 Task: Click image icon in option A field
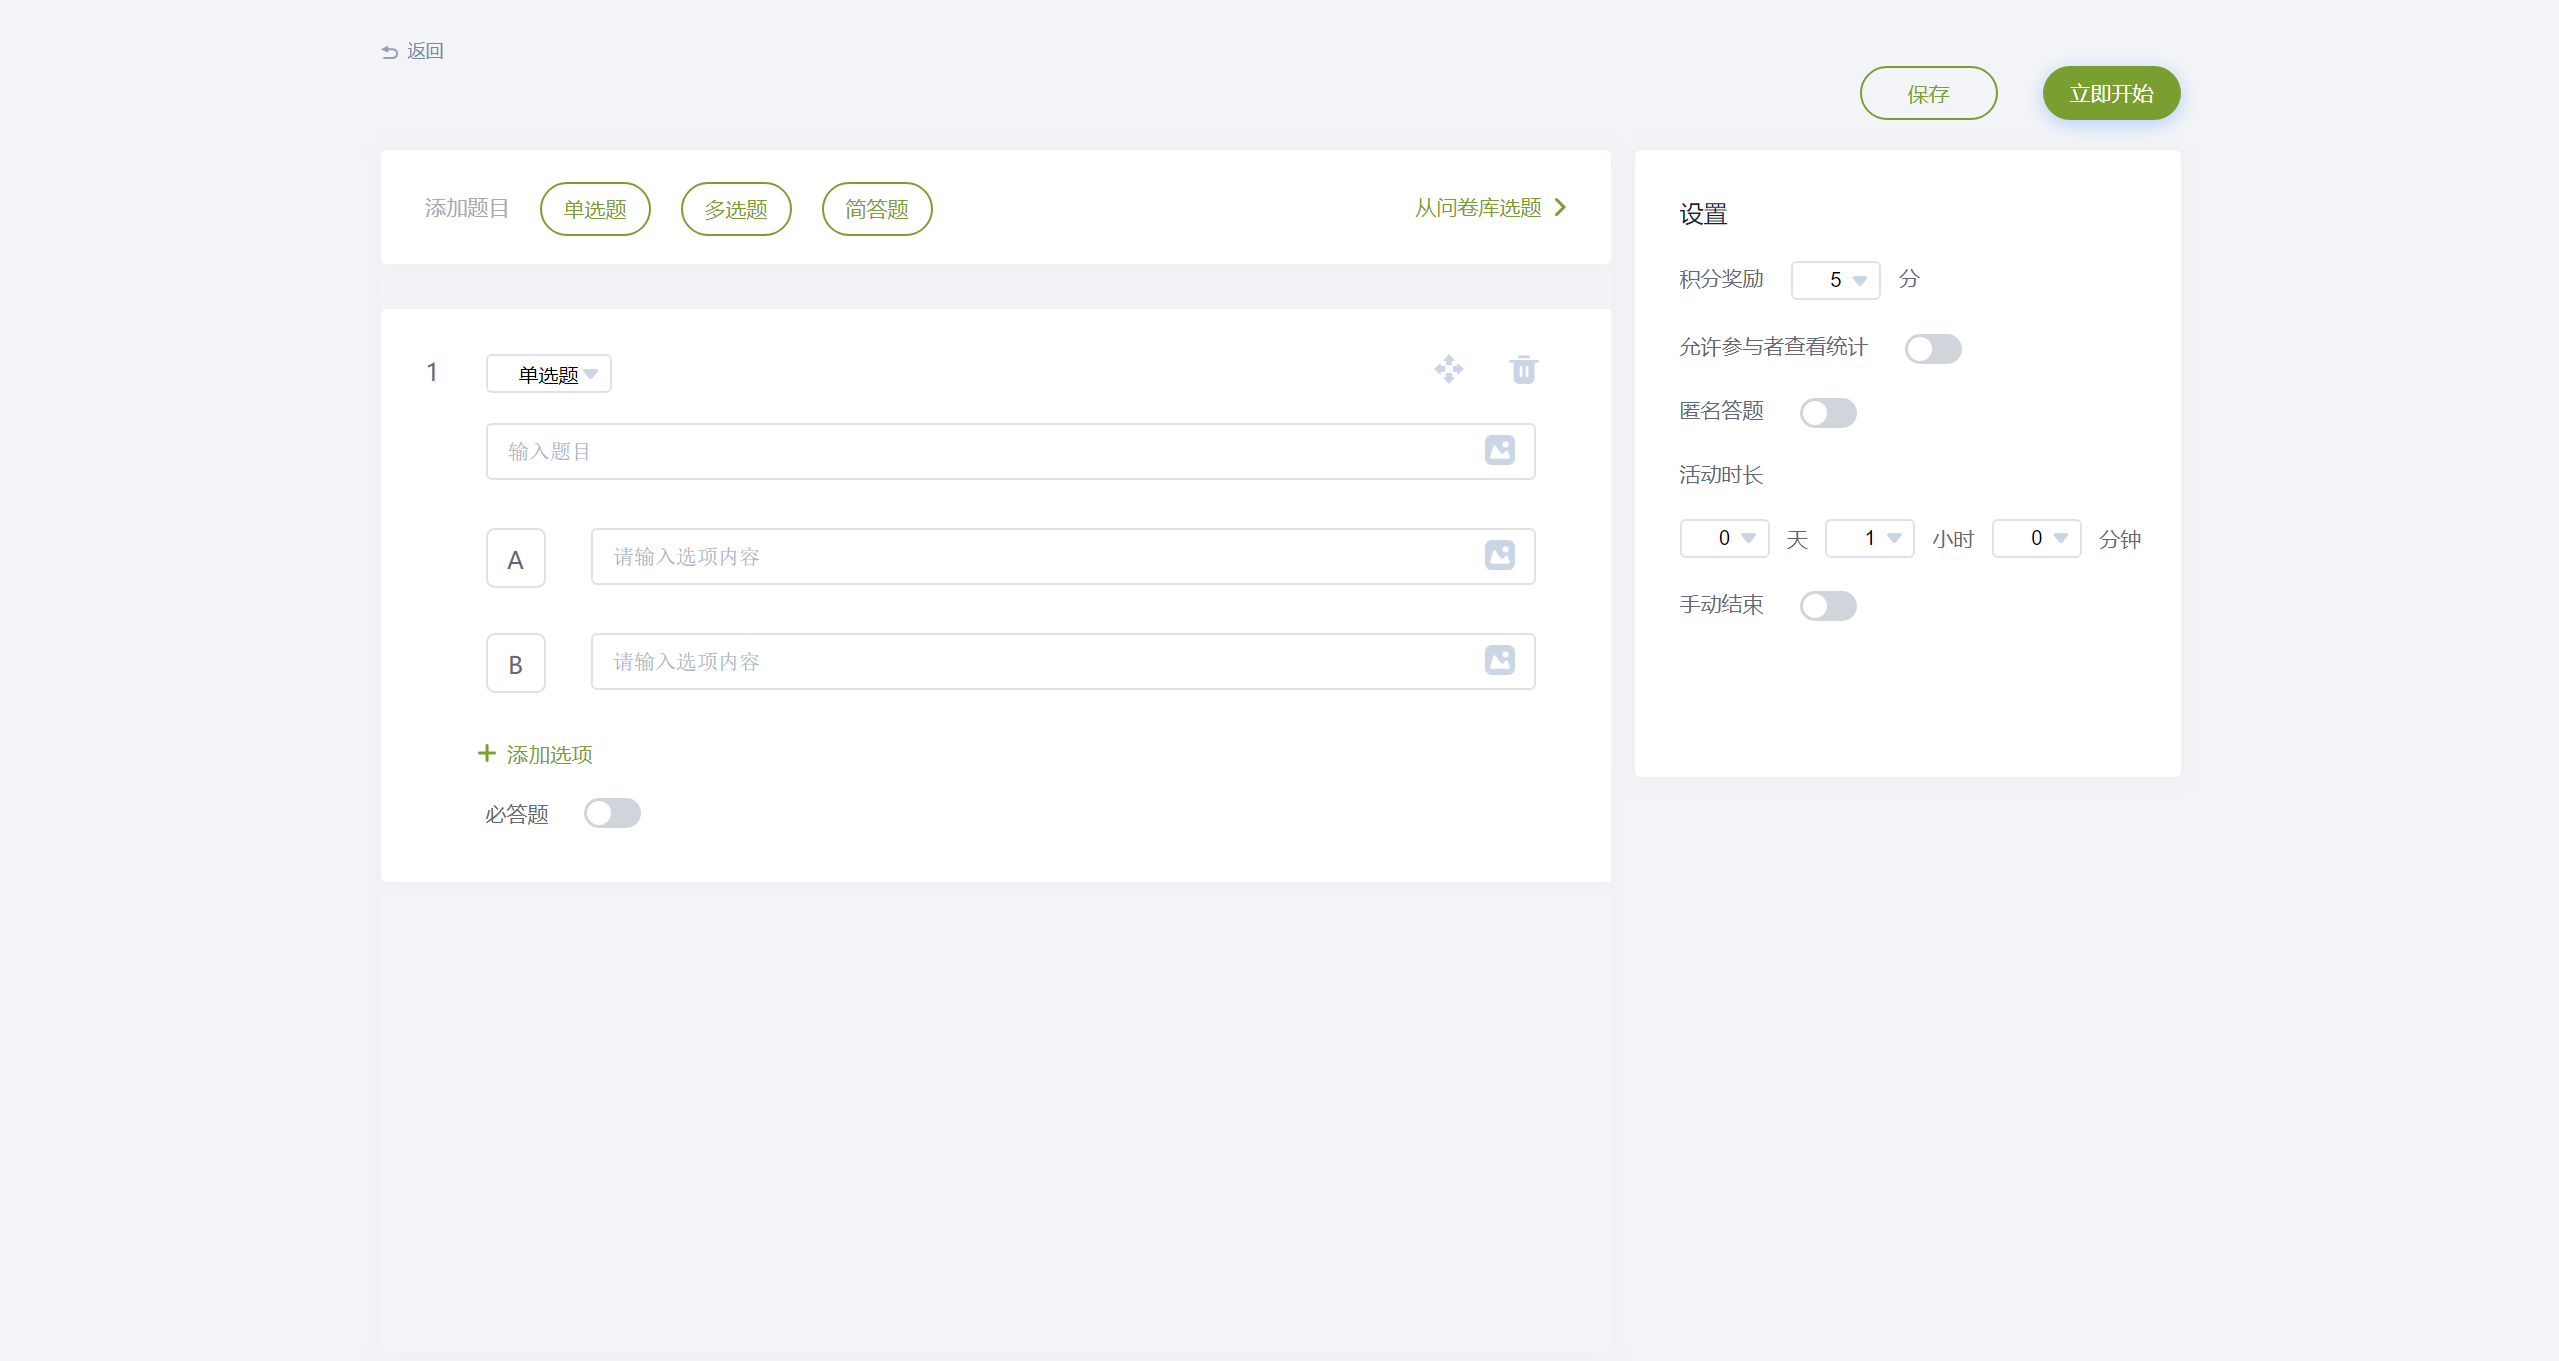tap(1499, 555)
